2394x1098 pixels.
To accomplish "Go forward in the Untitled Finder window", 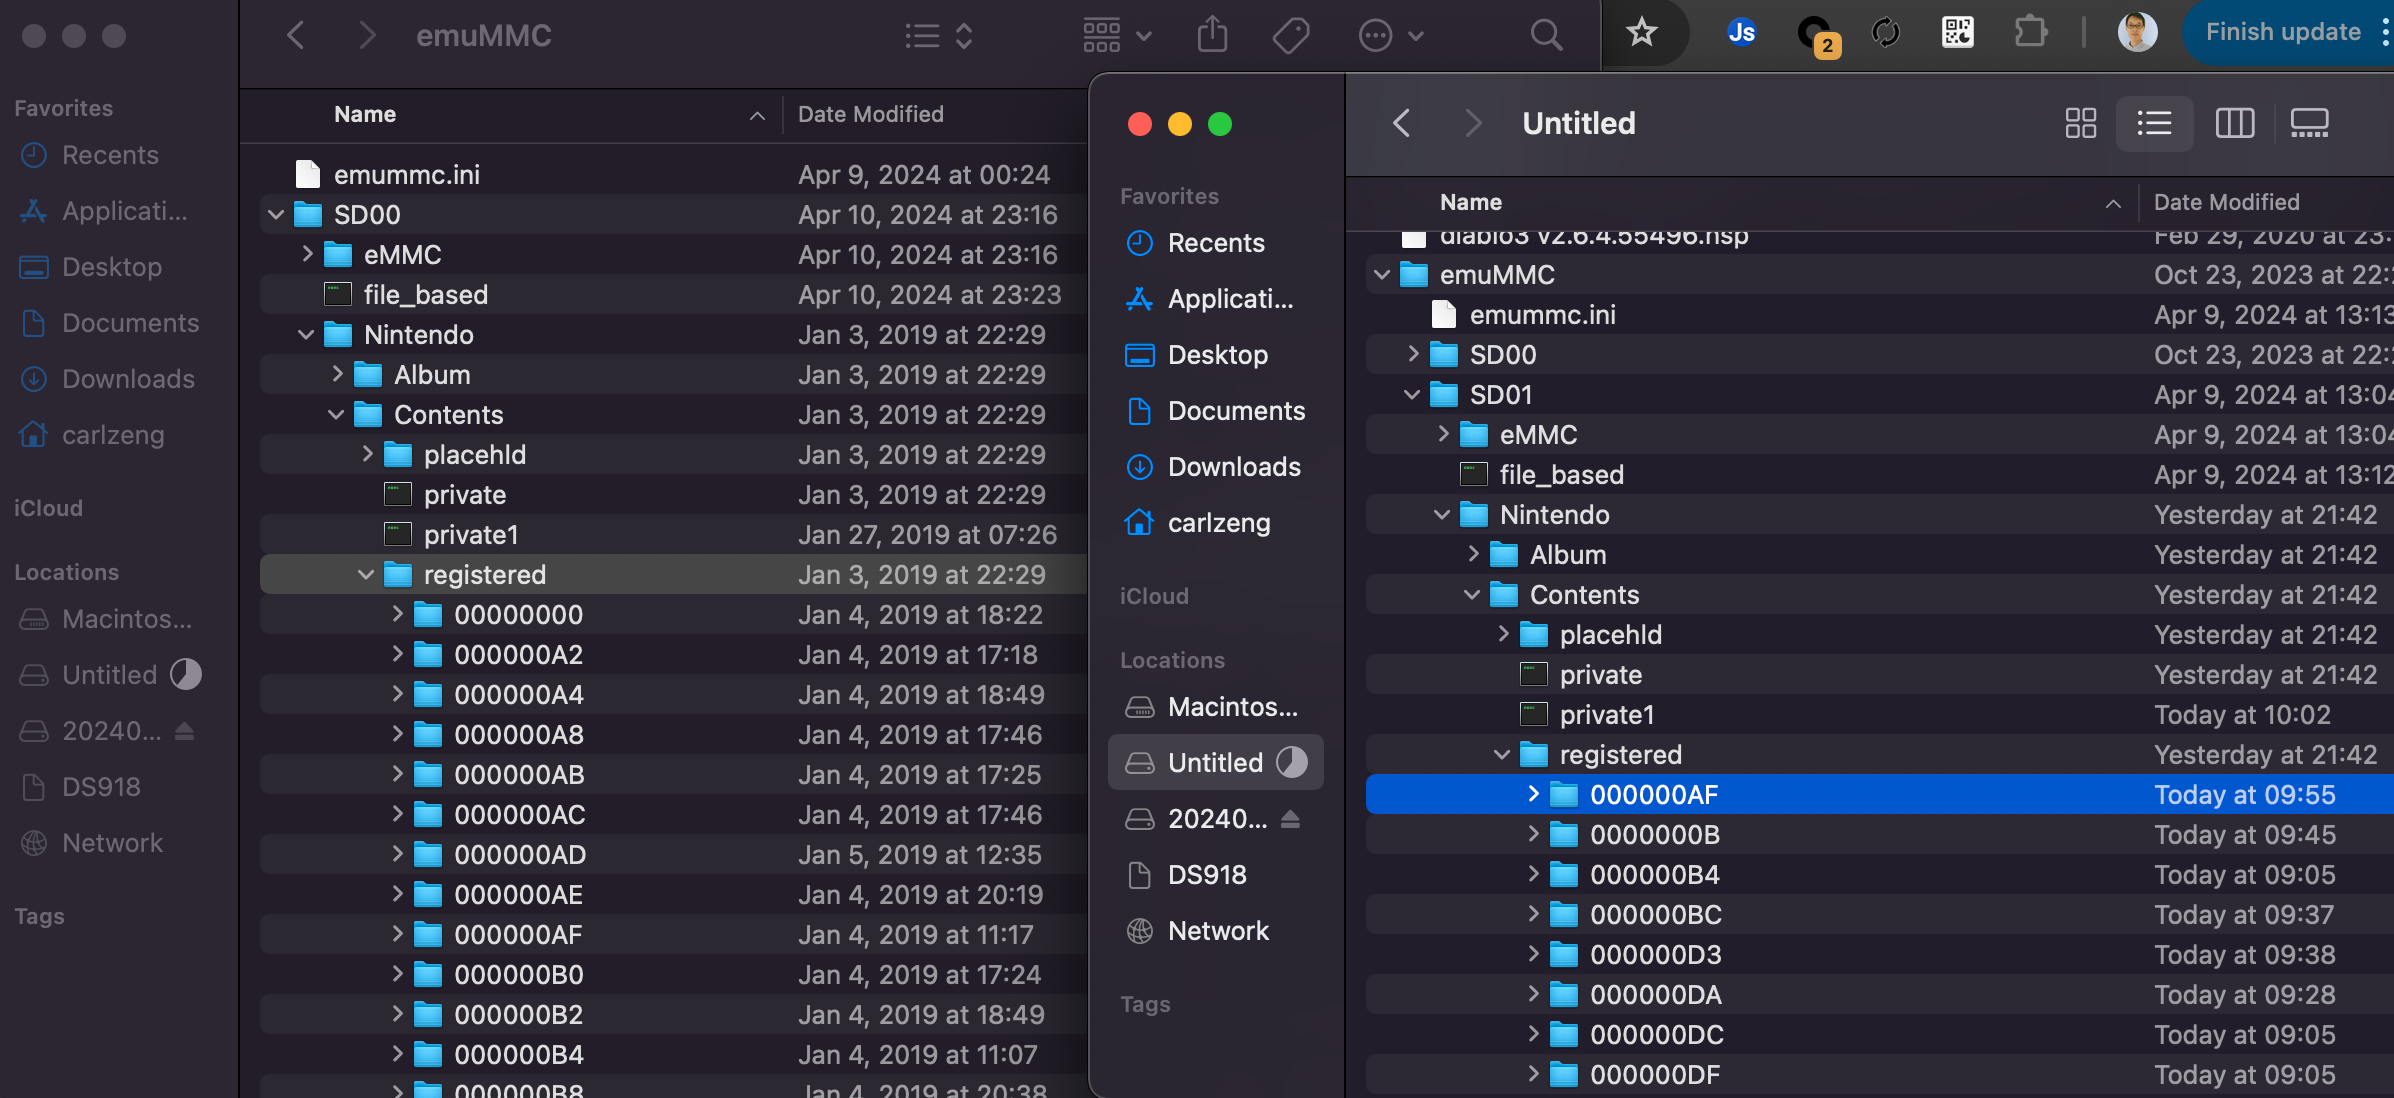I will (1472, 123).
